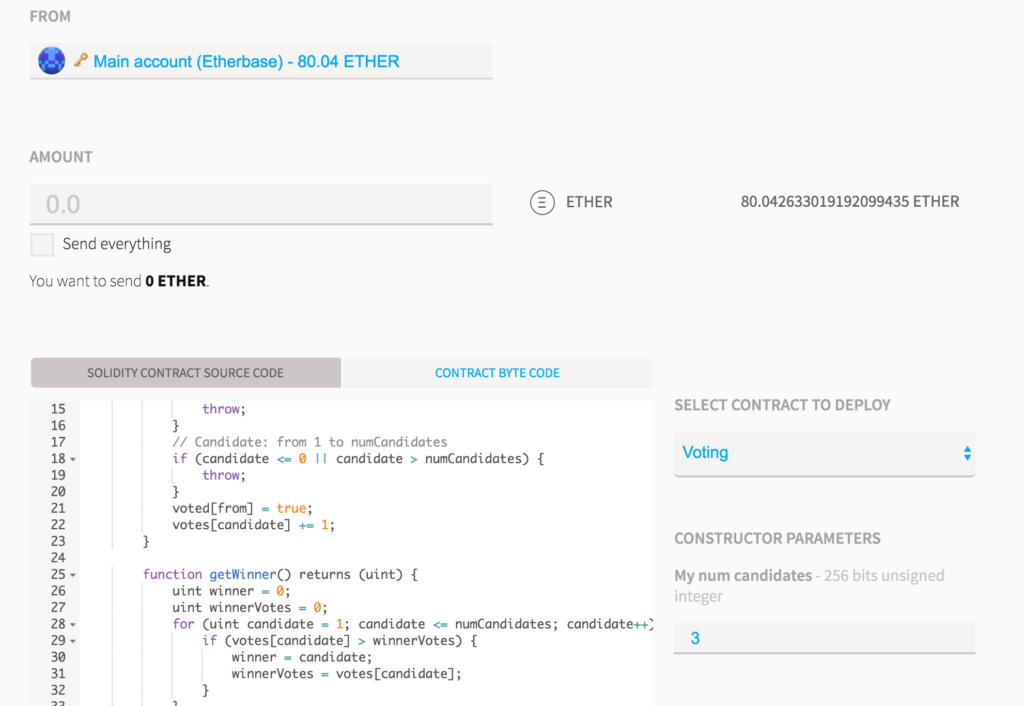This screenshot has width=1024, height=706.
Task: Switch to Solidity Contract Source Code tab
Action: click(185, 373)
